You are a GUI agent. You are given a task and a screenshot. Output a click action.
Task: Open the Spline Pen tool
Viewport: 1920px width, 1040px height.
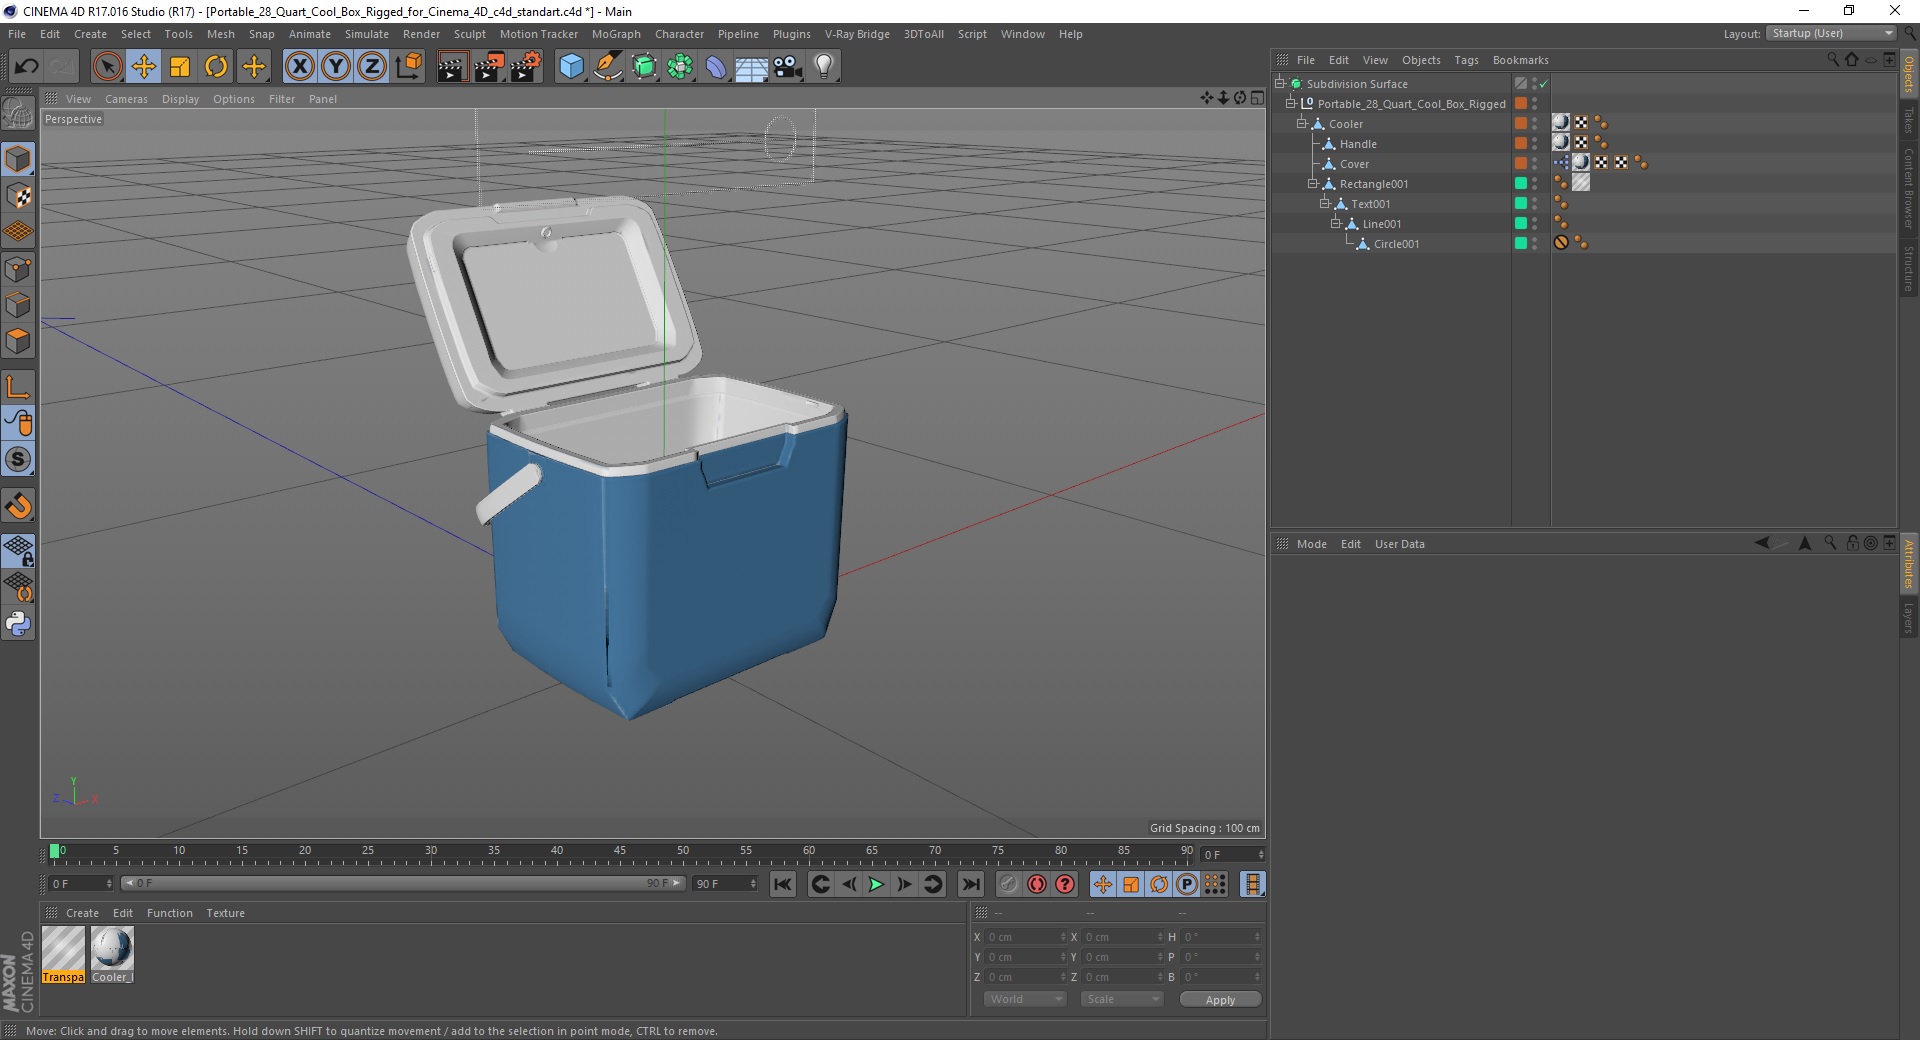608,67
